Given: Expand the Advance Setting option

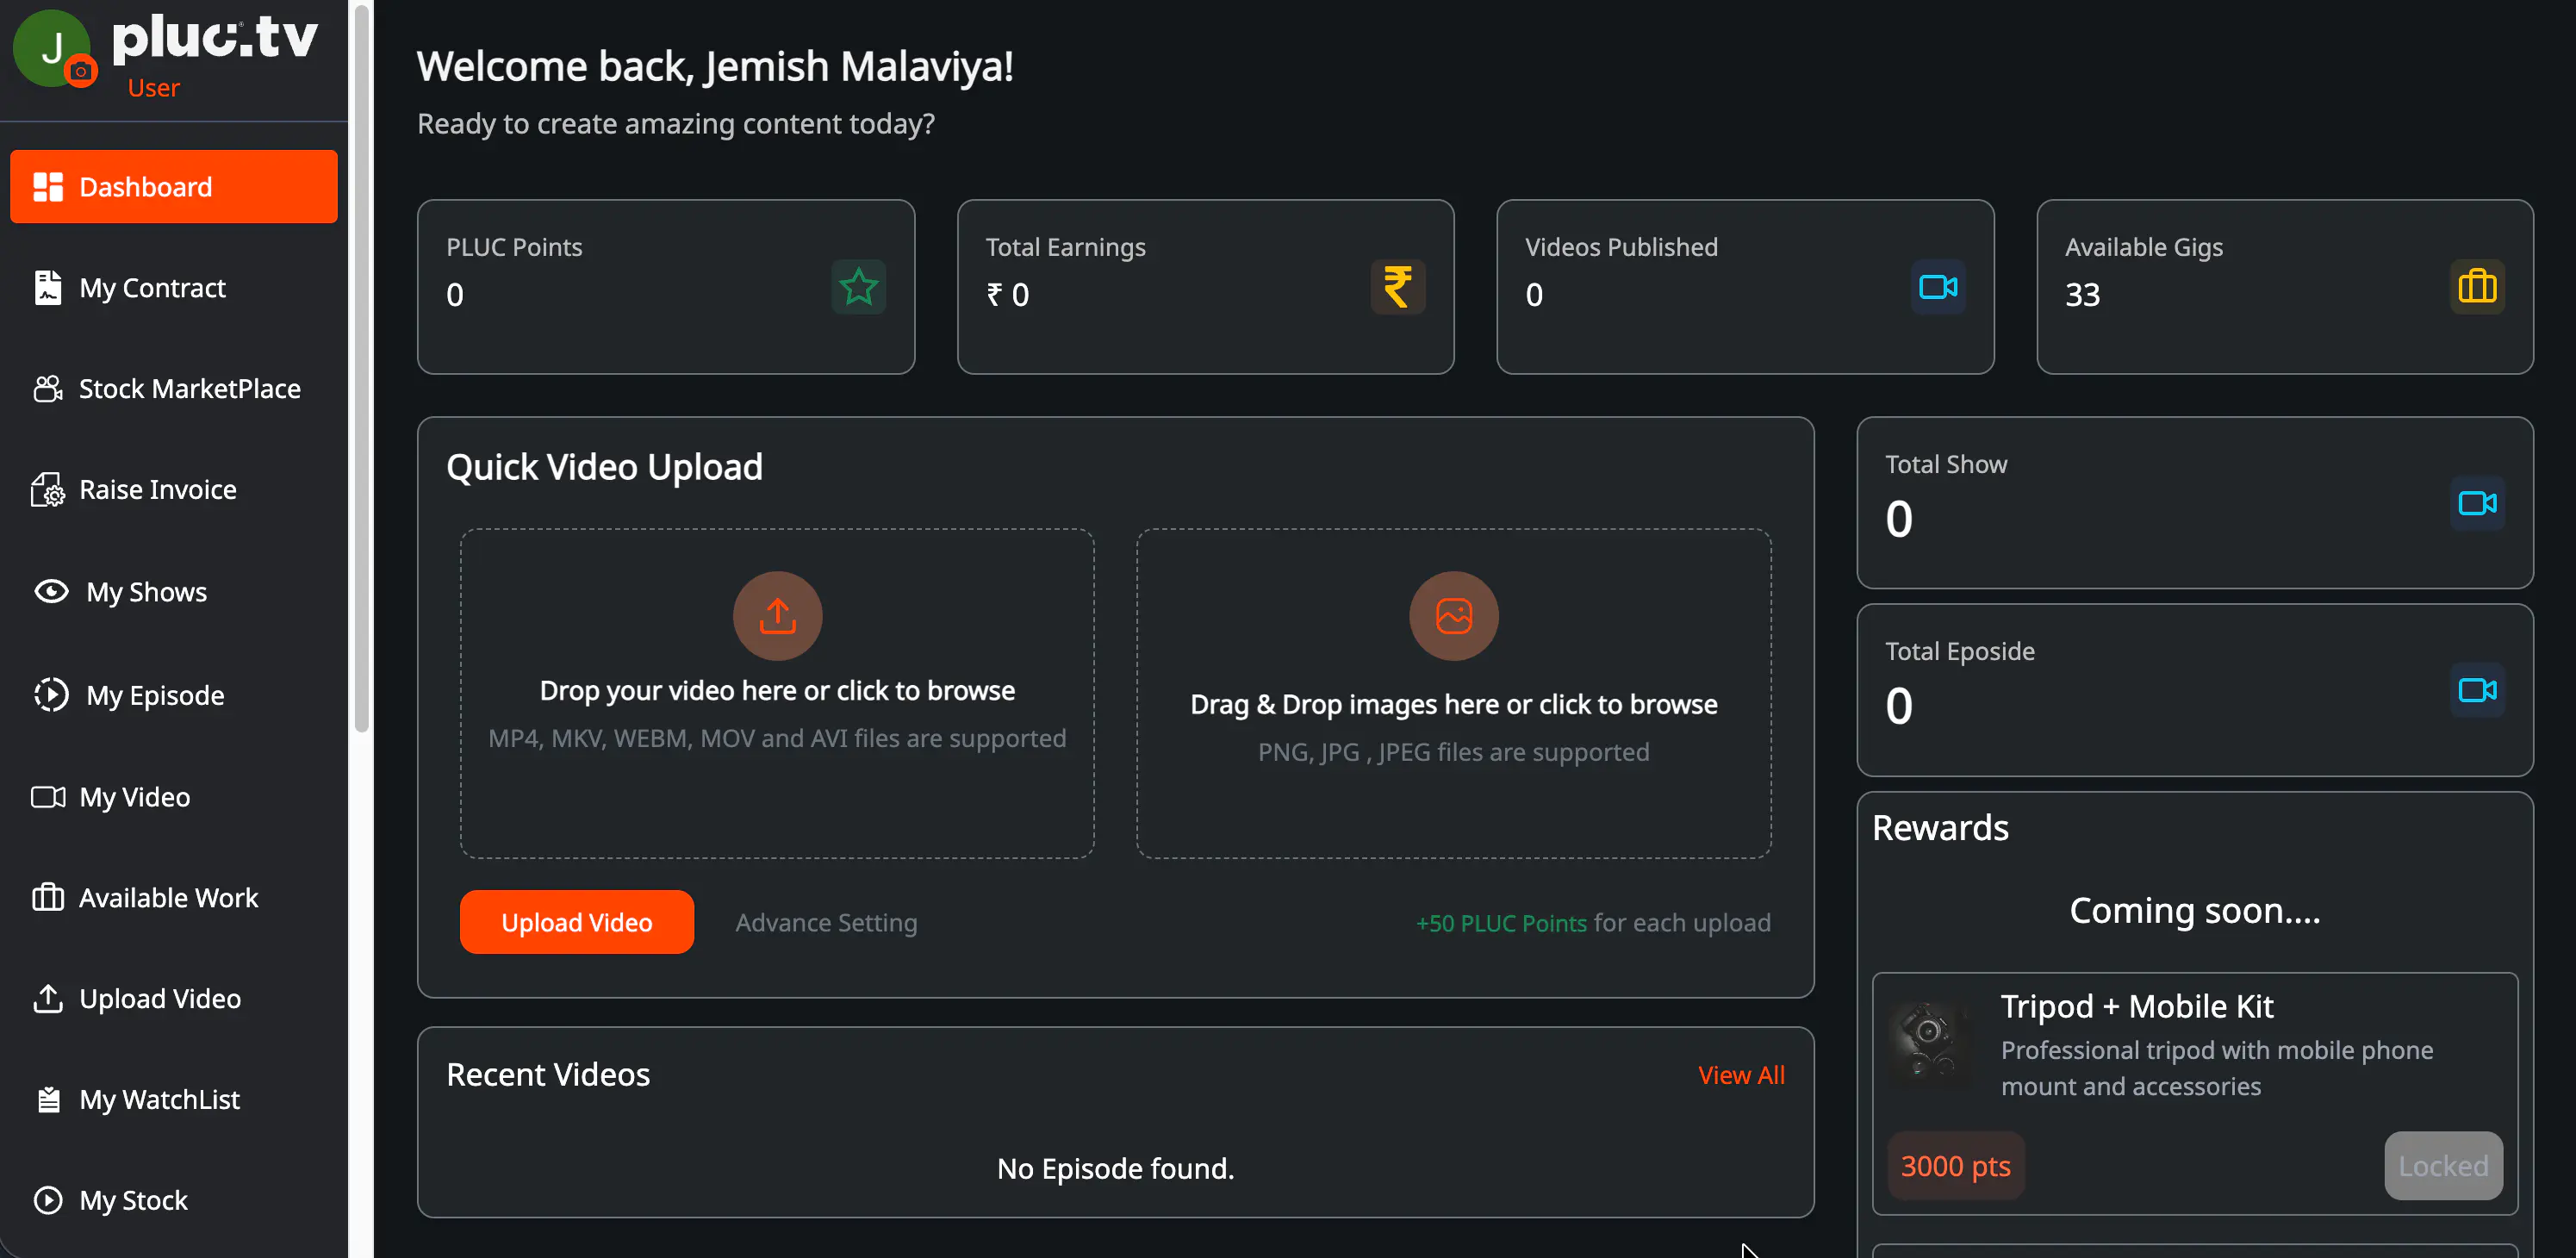Looking at the screenshot, I should pos(826,922).
